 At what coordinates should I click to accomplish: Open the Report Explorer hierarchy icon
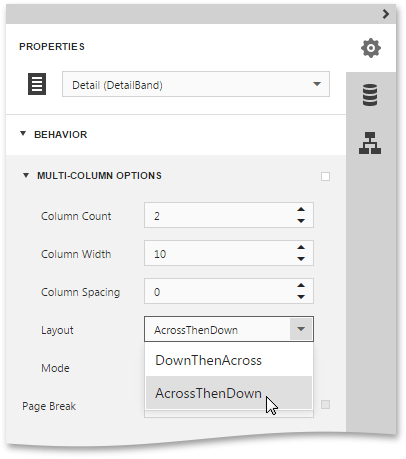[x=370, y=143]
